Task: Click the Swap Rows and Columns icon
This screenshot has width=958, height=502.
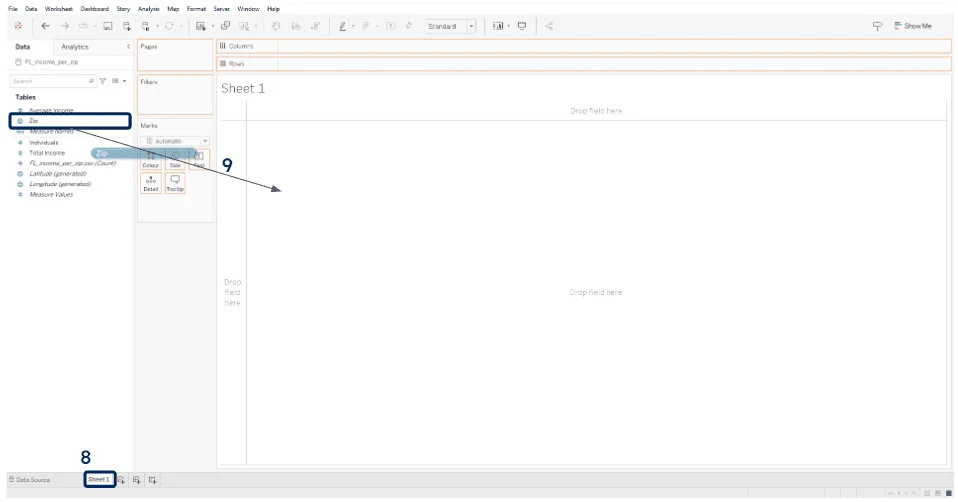Action: tap(276, 26)
